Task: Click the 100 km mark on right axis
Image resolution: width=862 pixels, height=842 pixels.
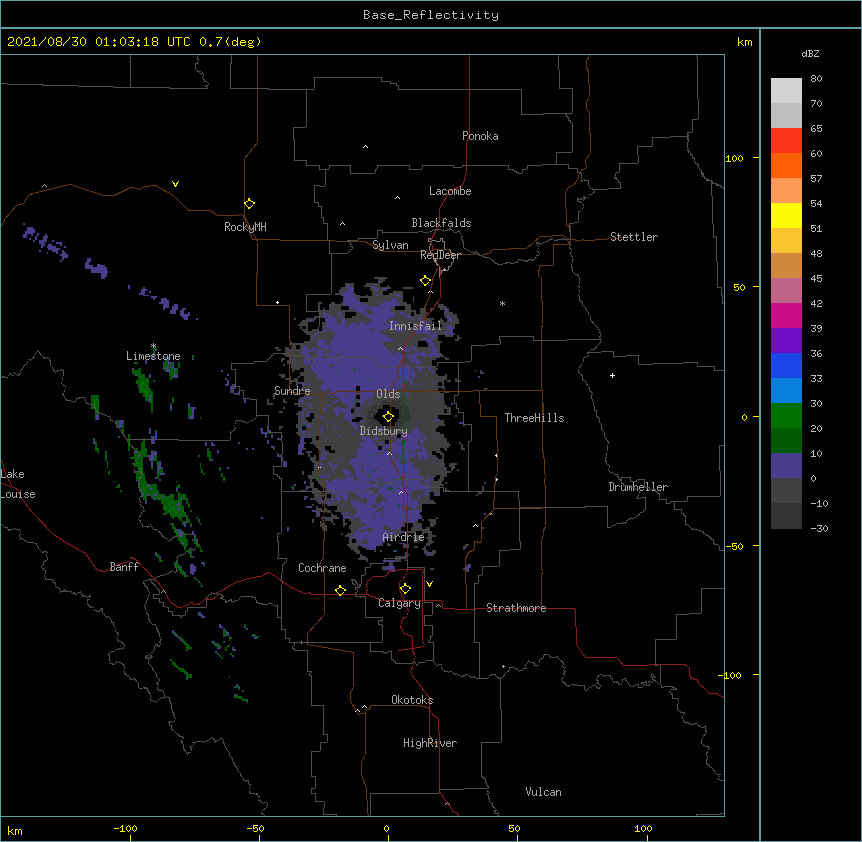Action: click(x=734, y=158)
